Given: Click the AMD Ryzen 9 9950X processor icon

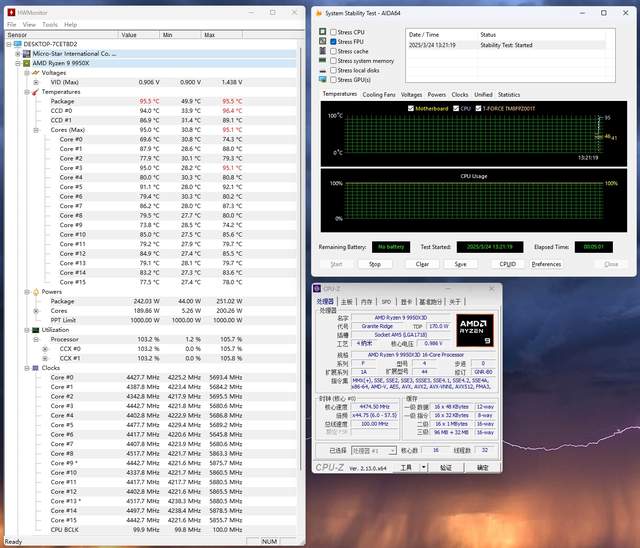Looking at the screenshot, I should (x=27, y=63).
